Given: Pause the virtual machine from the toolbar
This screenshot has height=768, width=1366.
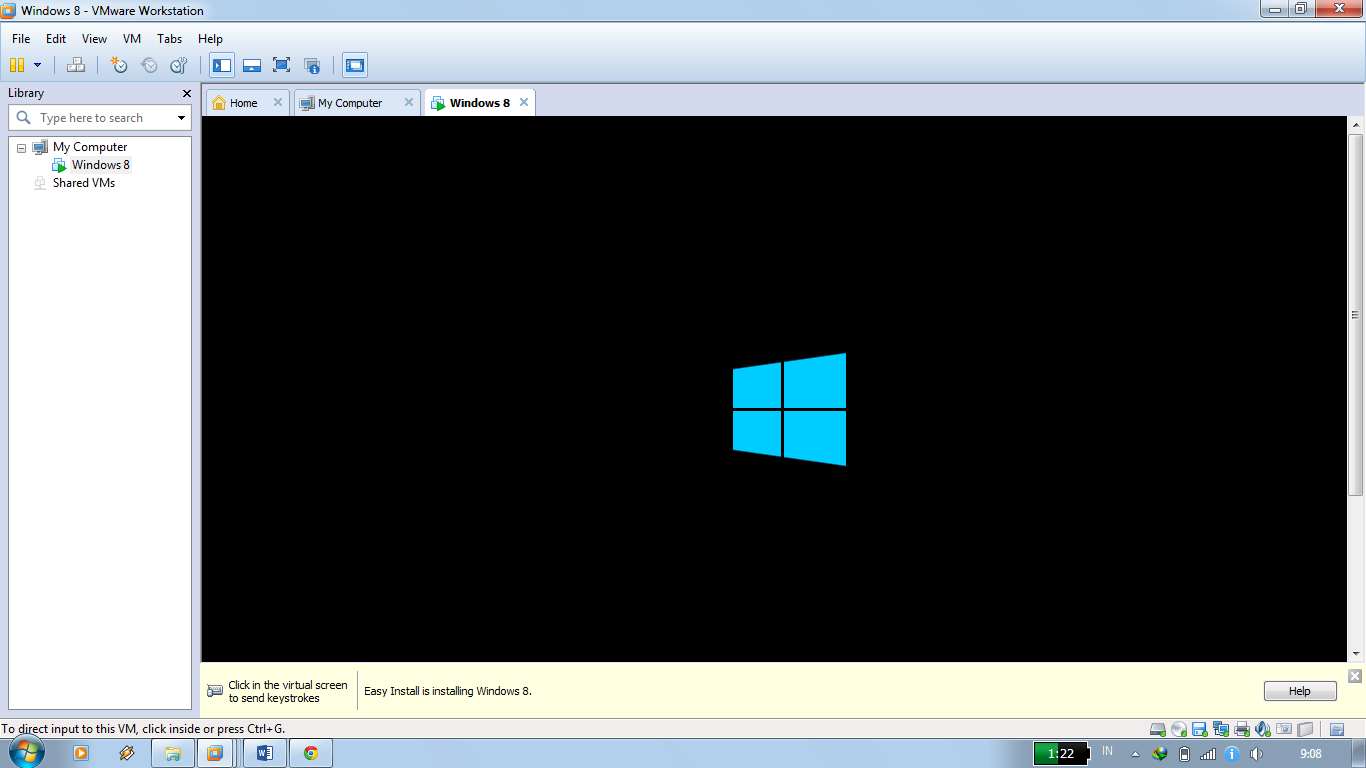Looking at the screenshot, I should [17, 65].
